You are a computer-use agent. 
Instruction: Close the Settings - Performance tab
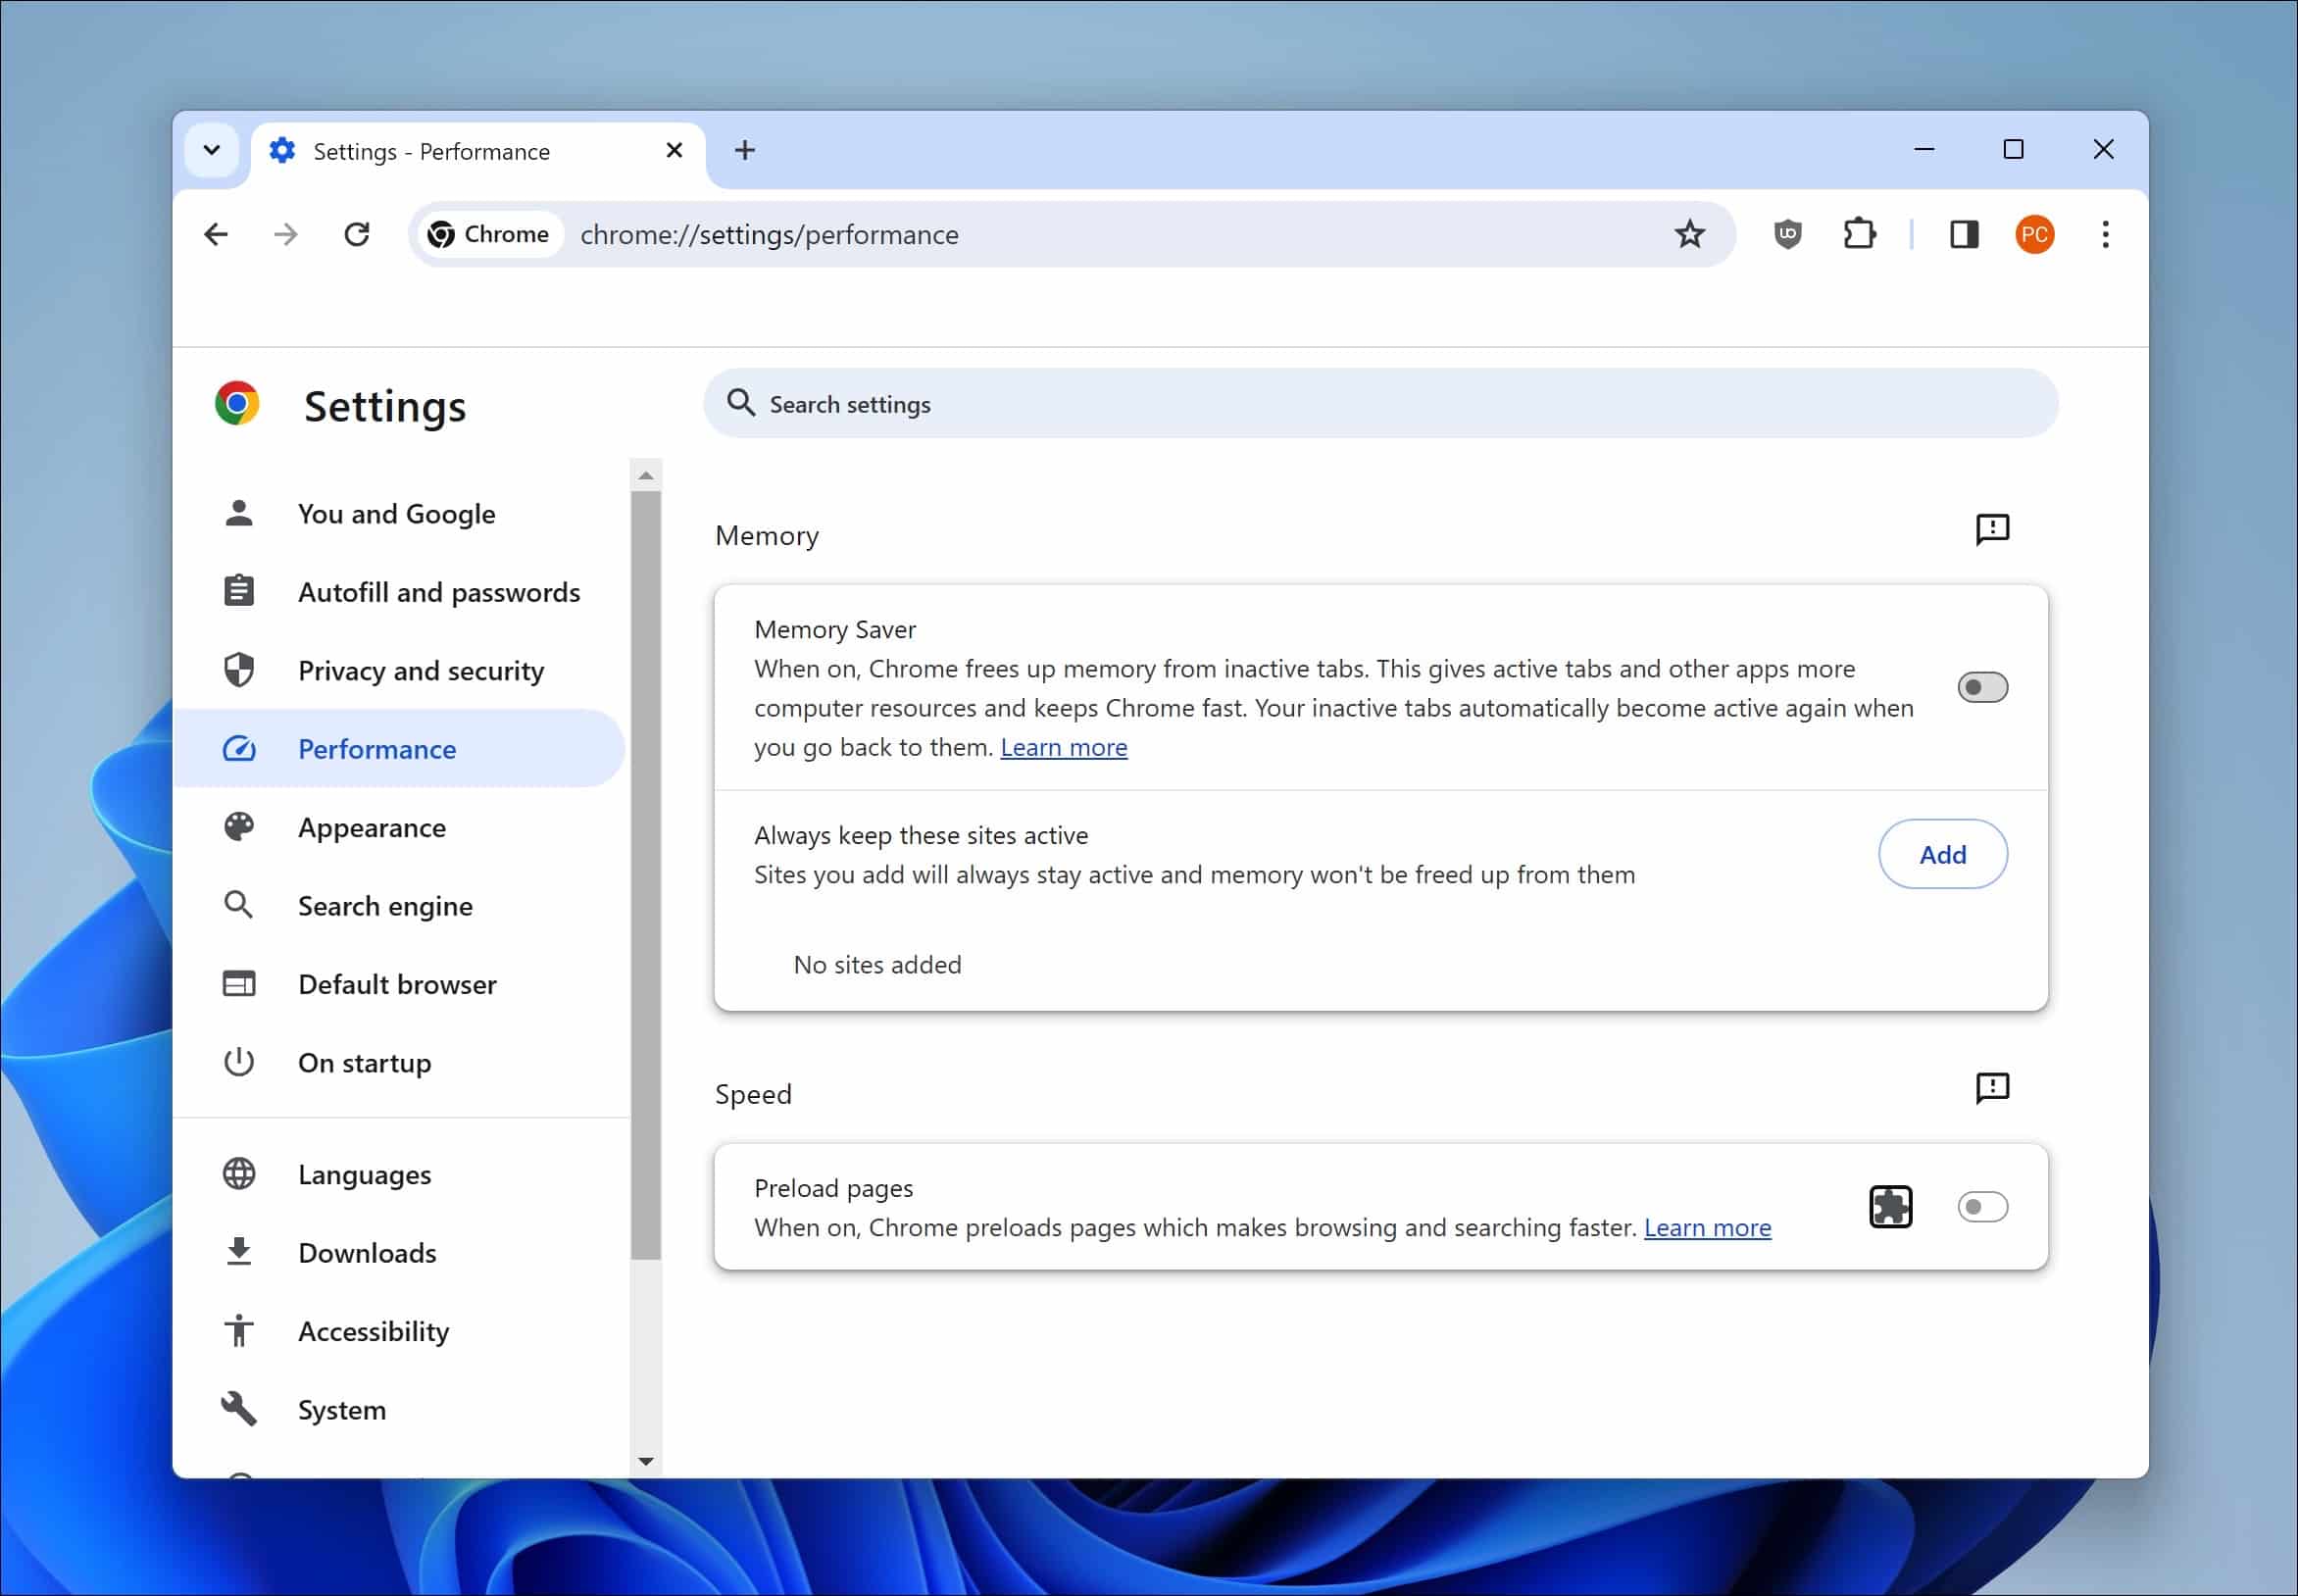pos(674,150)
